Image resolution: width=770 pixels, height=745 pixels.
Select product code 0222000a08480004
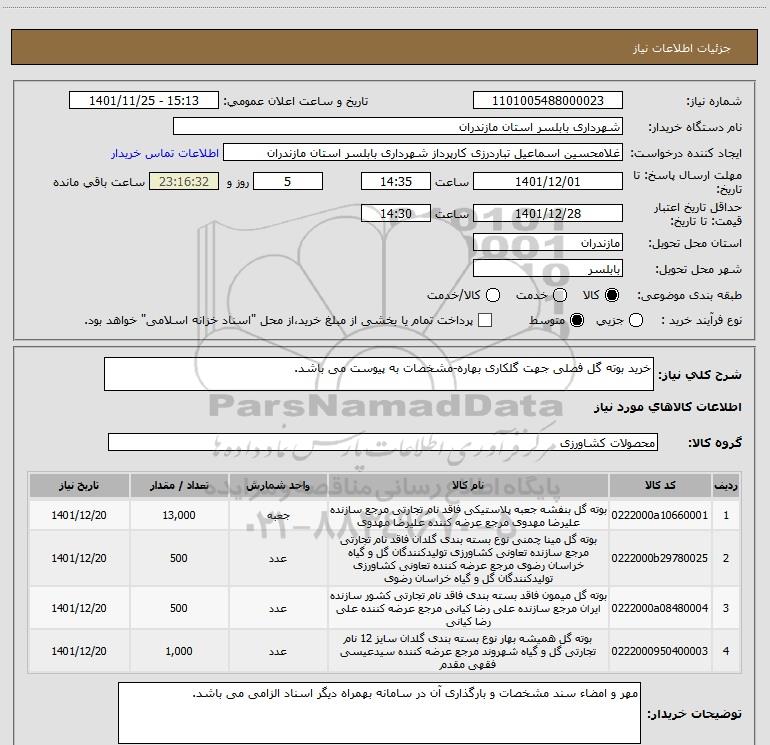tap(660, 608)
